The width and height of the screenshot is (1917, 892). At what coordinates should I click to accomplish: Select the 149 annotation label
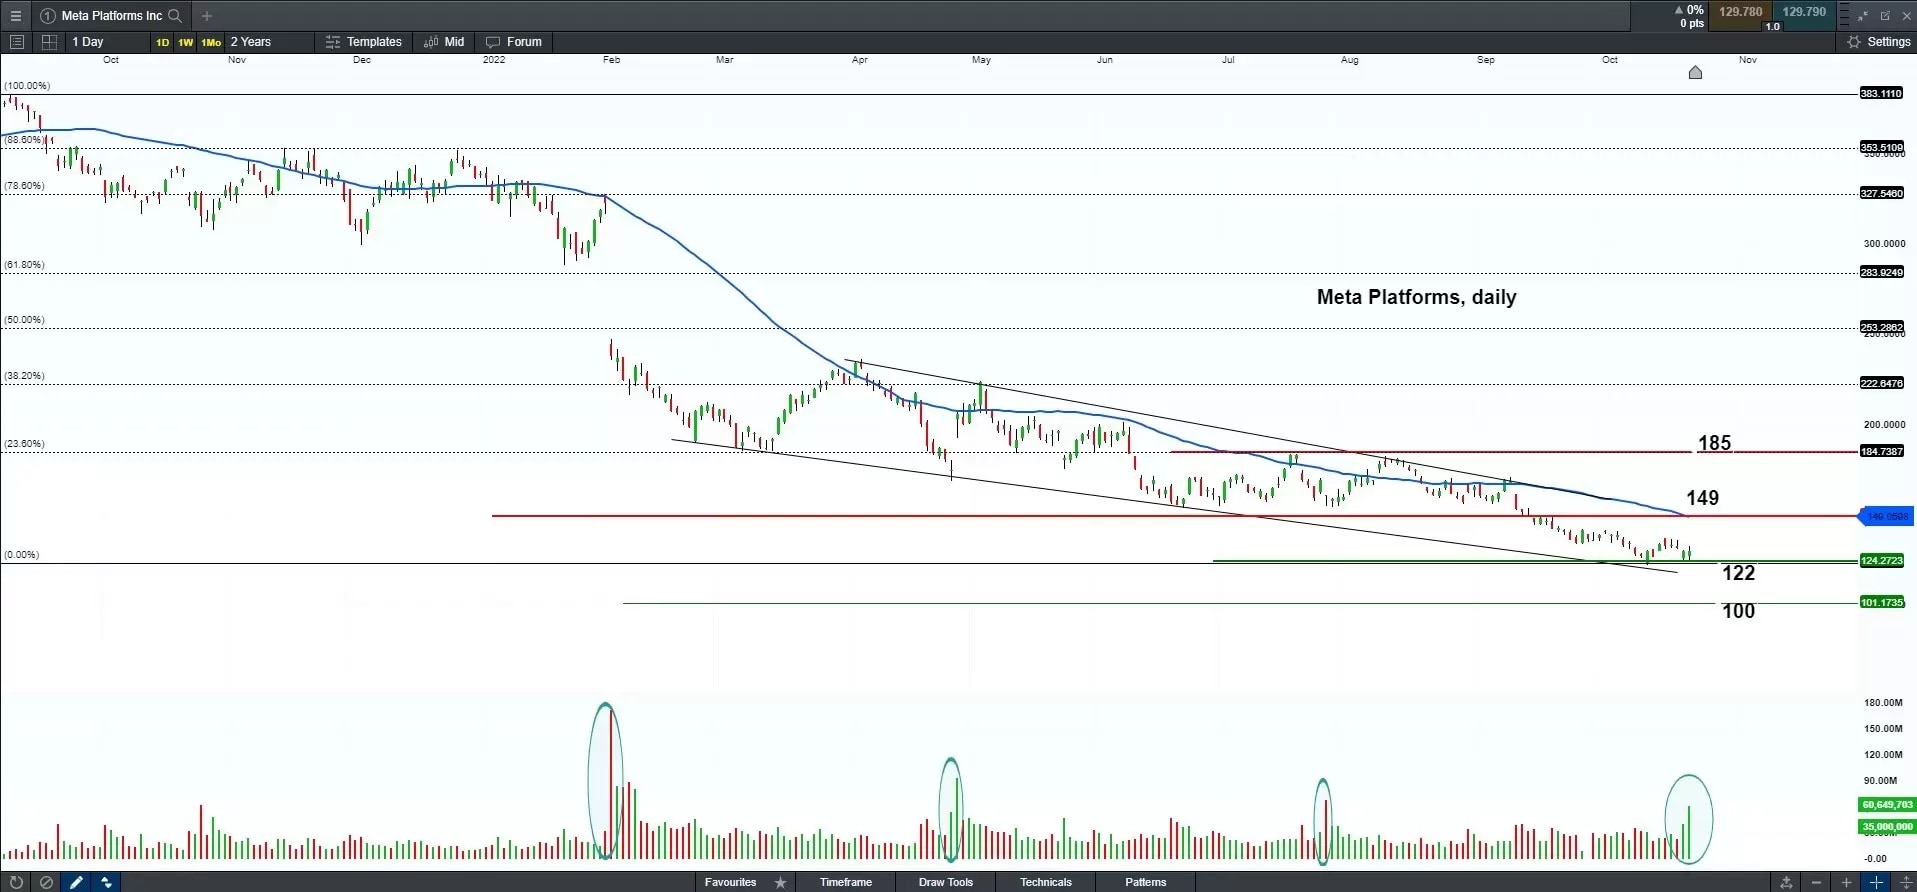(x=1702, y=498)
